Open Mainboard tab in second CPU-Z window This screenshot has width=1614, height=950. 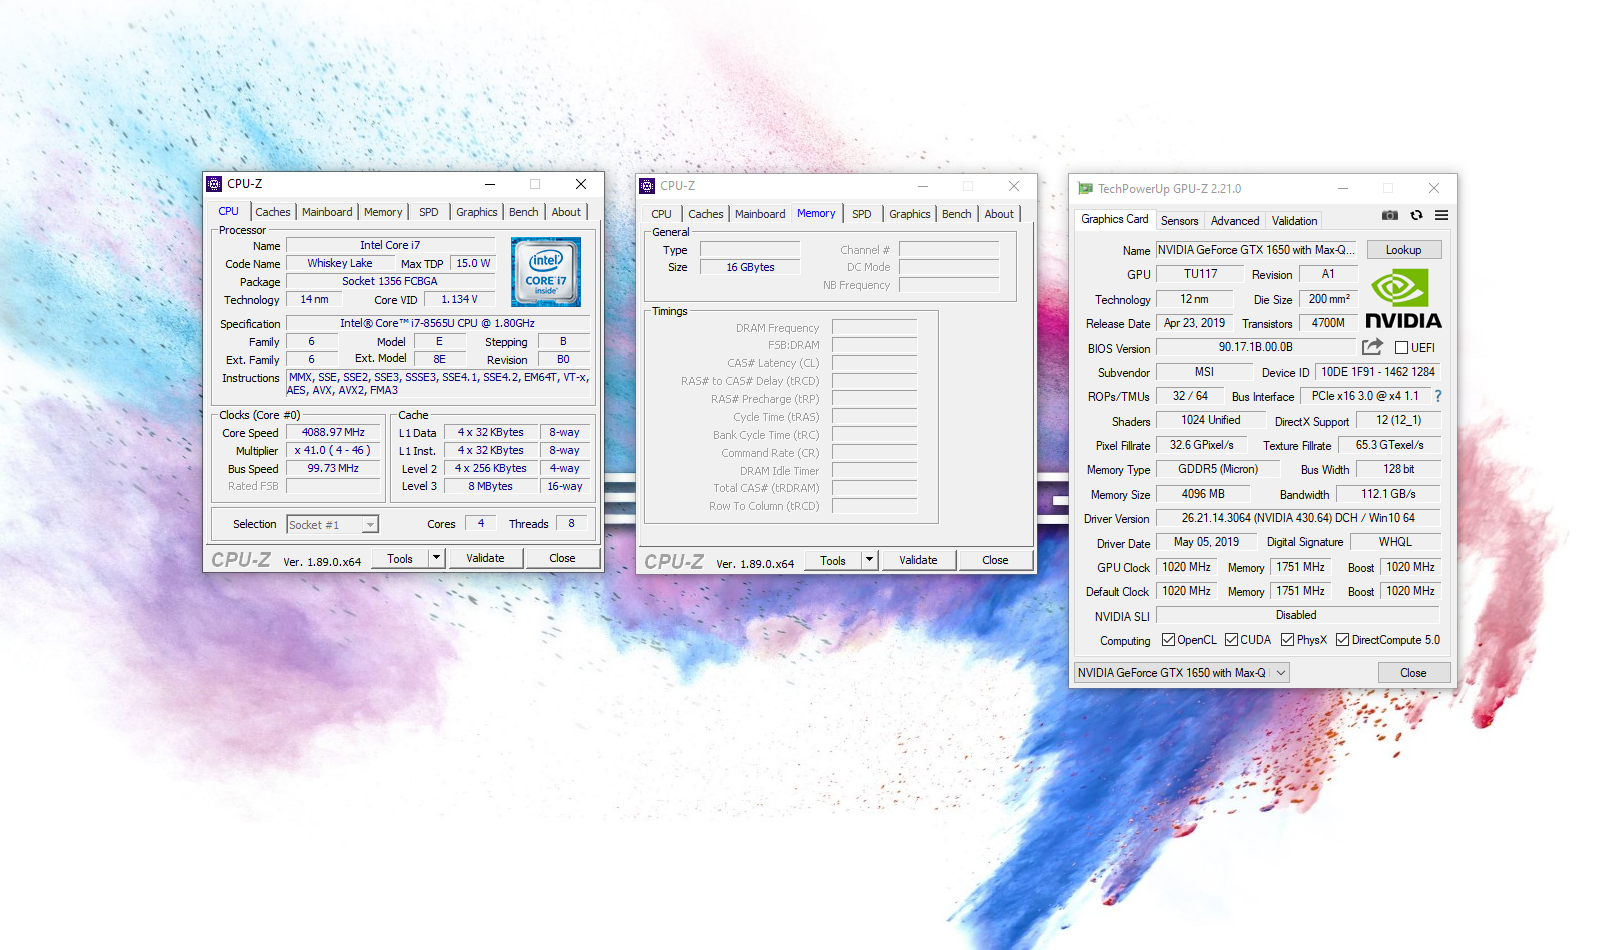pyautogui.click(x=760, y=214)
